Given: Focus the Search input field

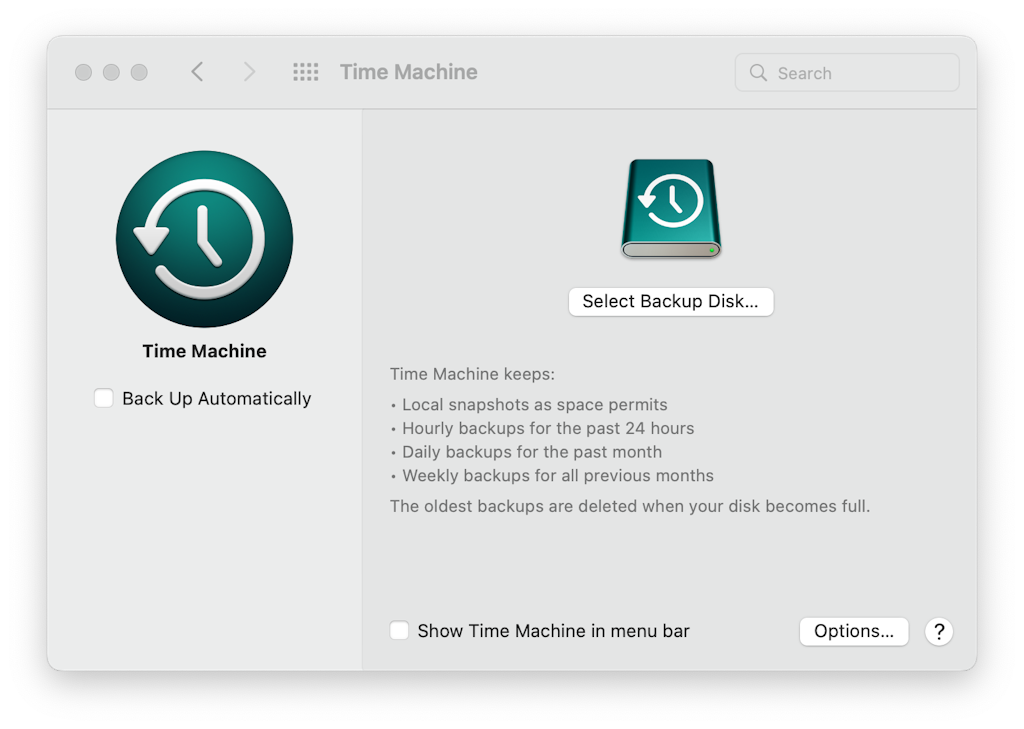Looking at the screenshot, I should (860, 73).
